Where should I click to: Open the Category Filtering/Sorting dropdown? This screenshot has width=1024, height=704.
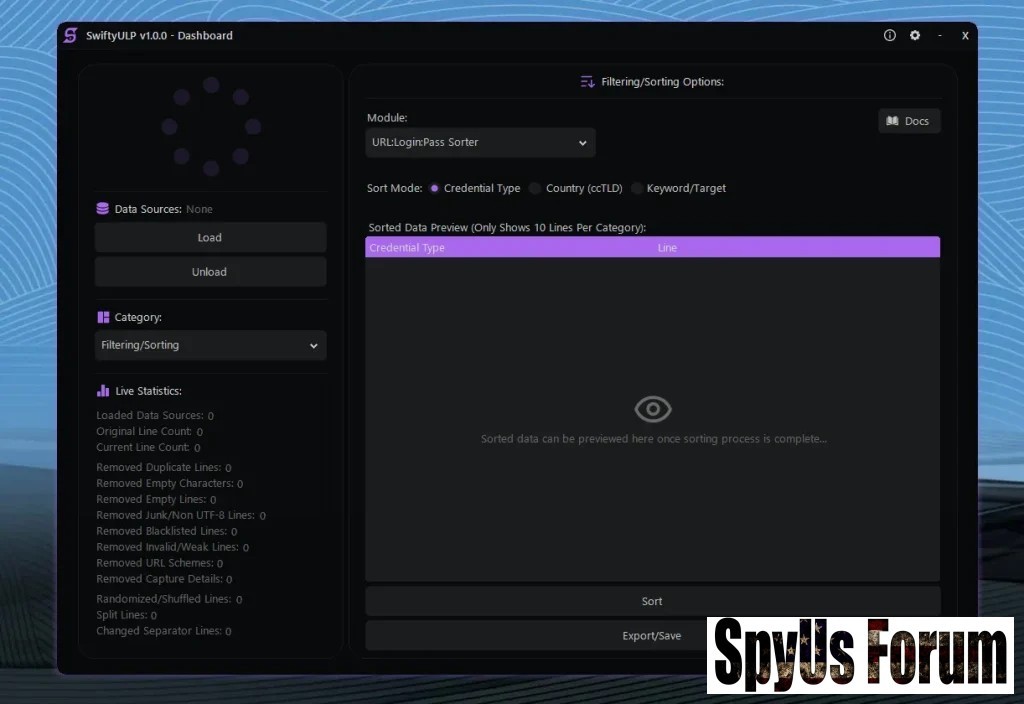click(210, 345)
